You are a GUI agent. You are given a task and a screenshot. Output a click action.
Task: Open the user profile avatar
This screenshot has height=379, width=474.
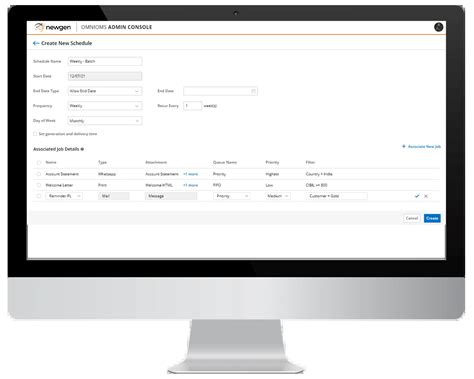pyautogui.click(x=439, y=27)
